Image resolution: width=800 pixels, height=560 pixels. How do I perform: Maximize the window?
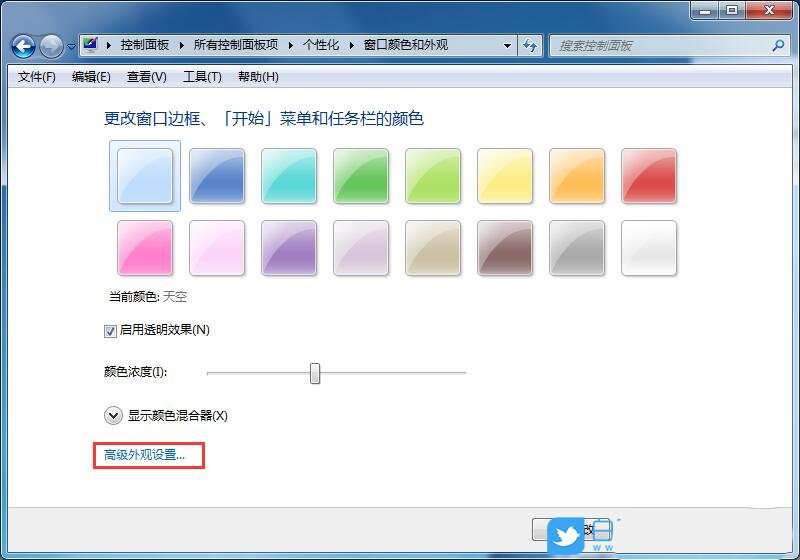[x=732, y=10]
